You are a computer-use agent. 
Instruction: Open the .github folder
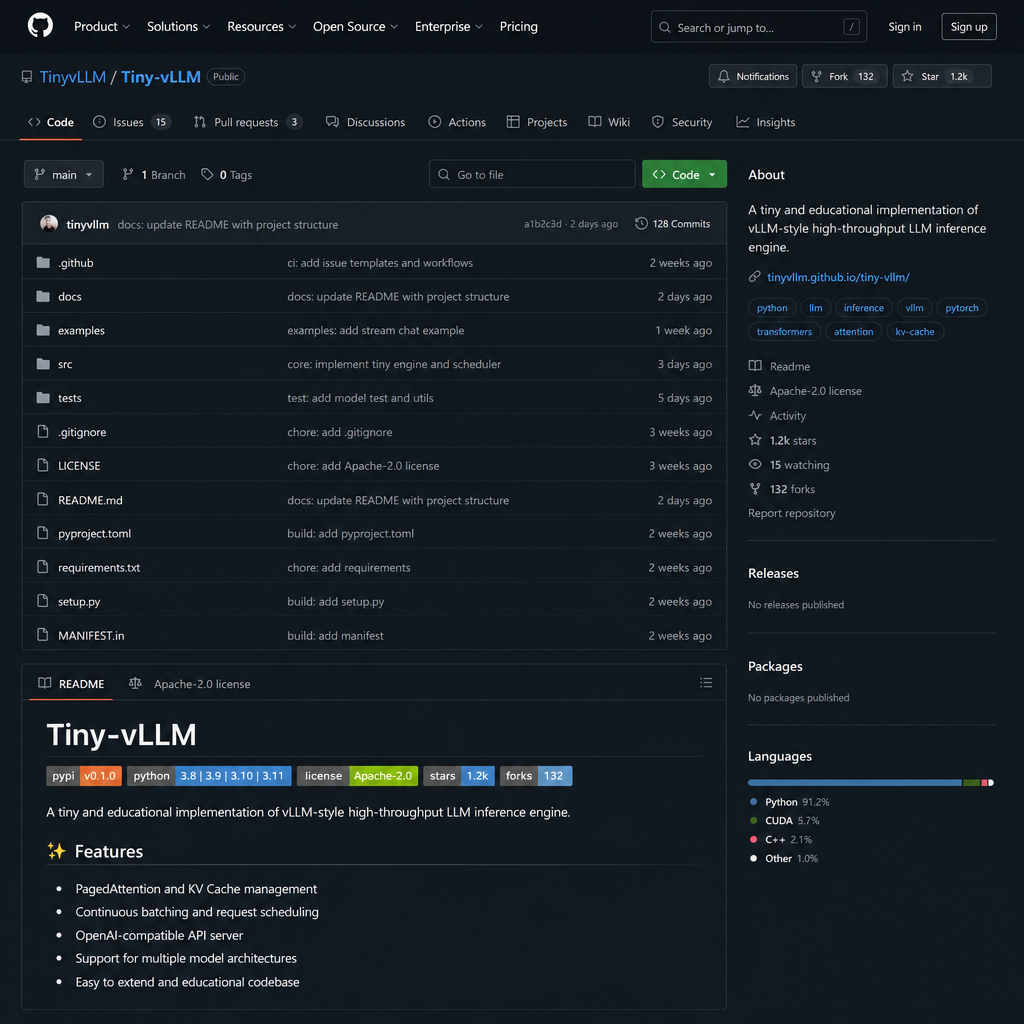pyautogui.click(x=76, y=263)
